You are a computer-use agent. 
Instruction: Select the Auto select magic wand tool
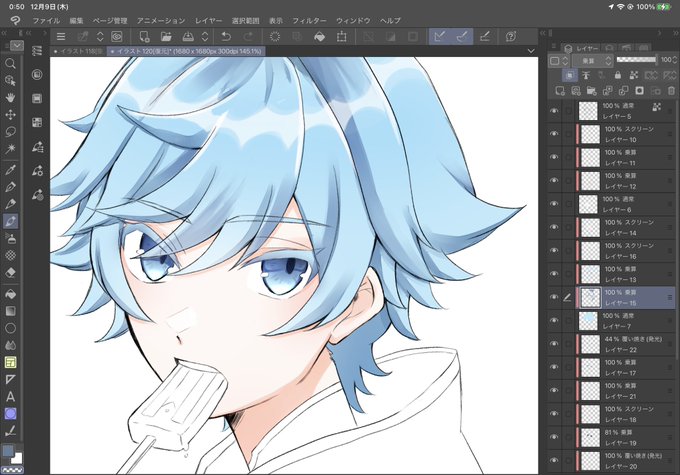pos(10,149)
